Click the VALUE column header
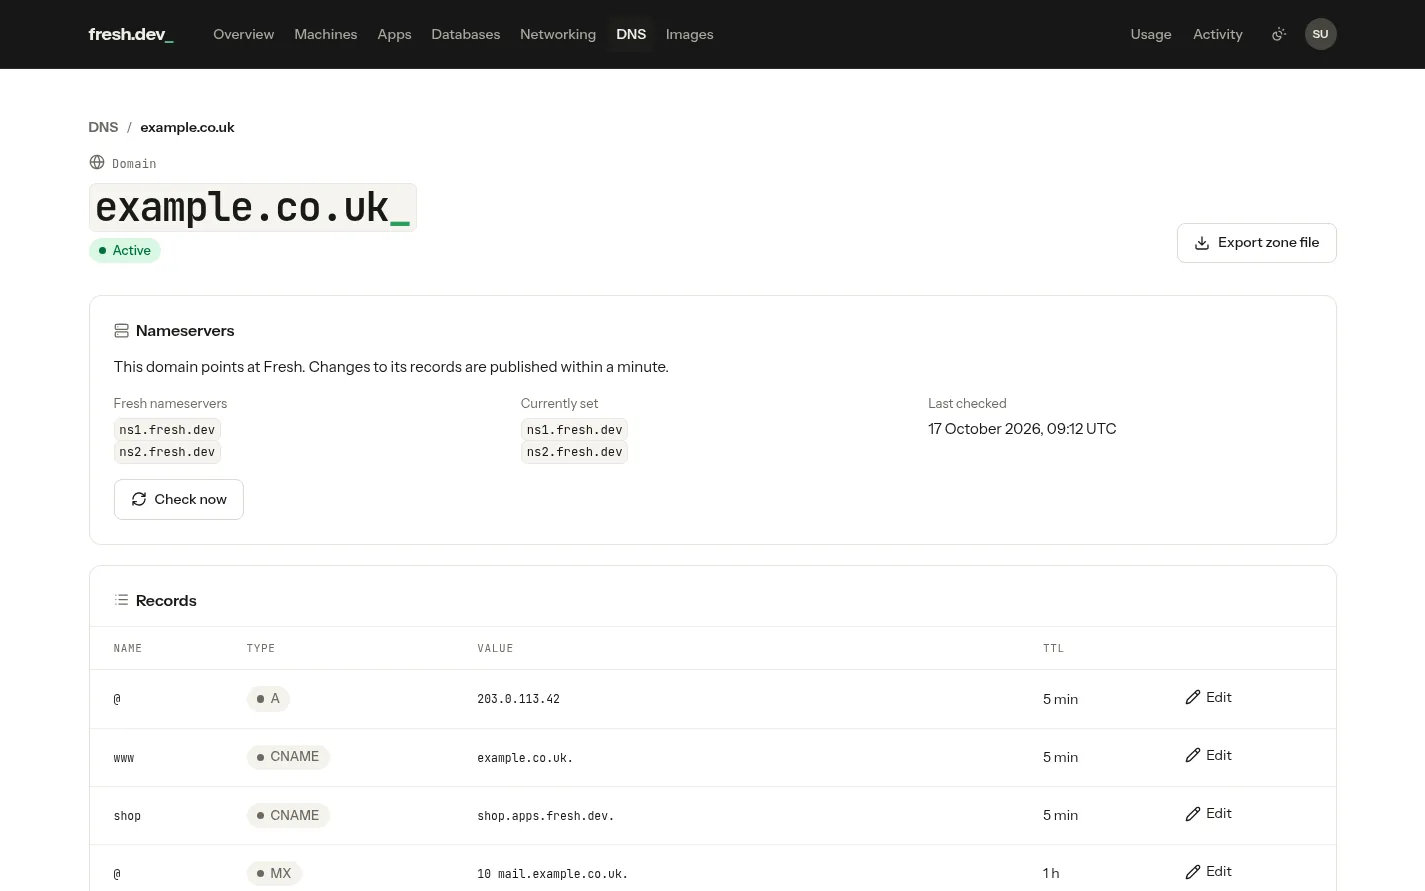 tap(495, 648)
